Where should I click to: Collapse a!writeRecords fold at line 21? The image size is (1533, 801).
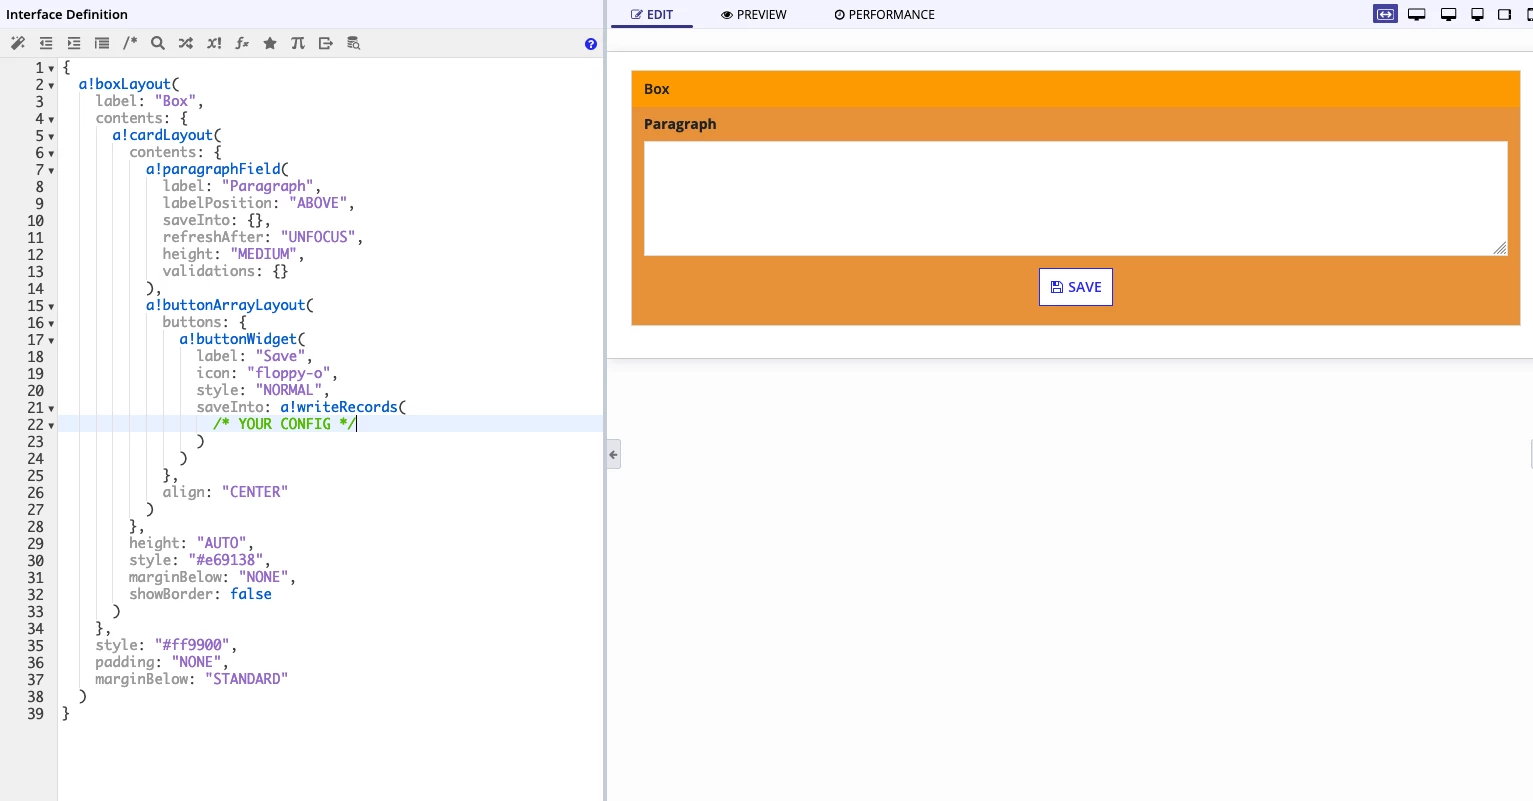click(51, 408)
